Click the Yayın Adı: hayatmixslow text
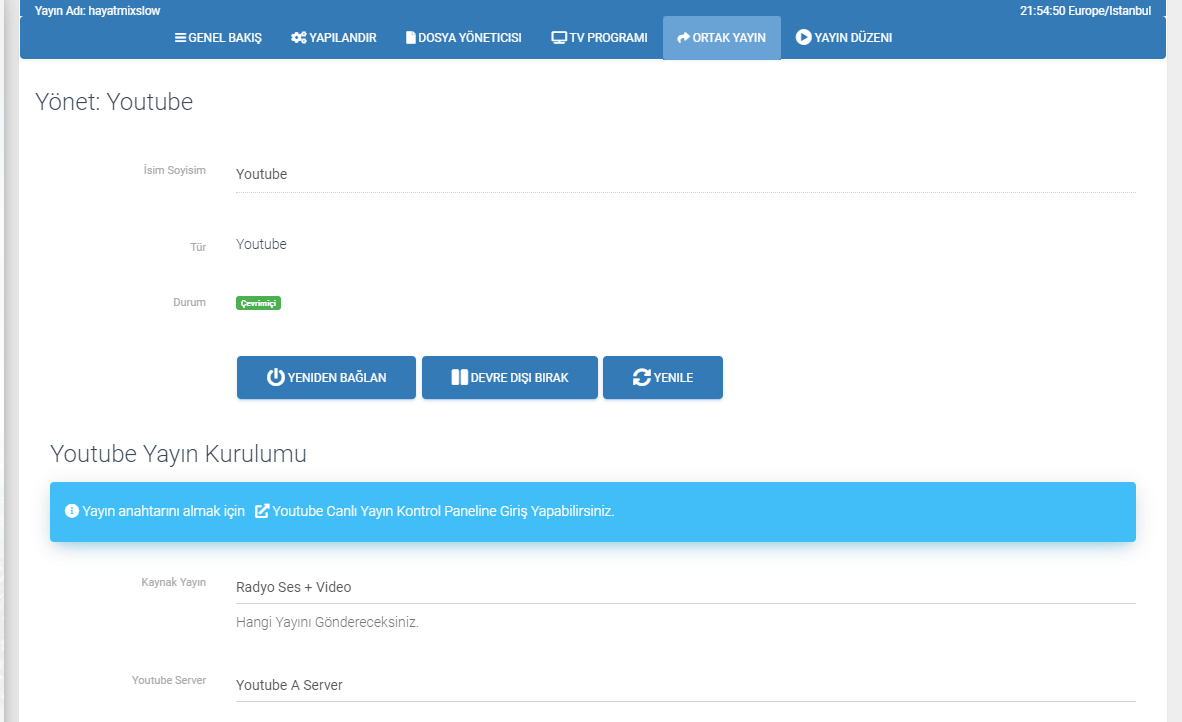This screenshot has height=722, width=1182. pos(97,11)
